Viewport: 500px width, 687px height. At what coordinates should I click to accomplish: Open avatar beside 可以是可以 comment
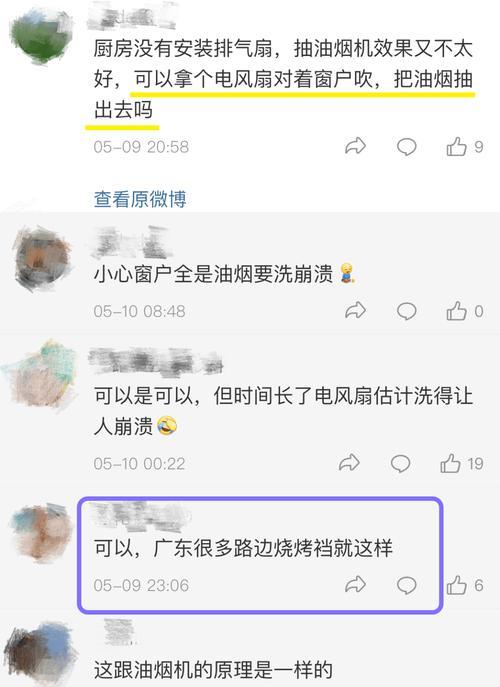point(40,375)
